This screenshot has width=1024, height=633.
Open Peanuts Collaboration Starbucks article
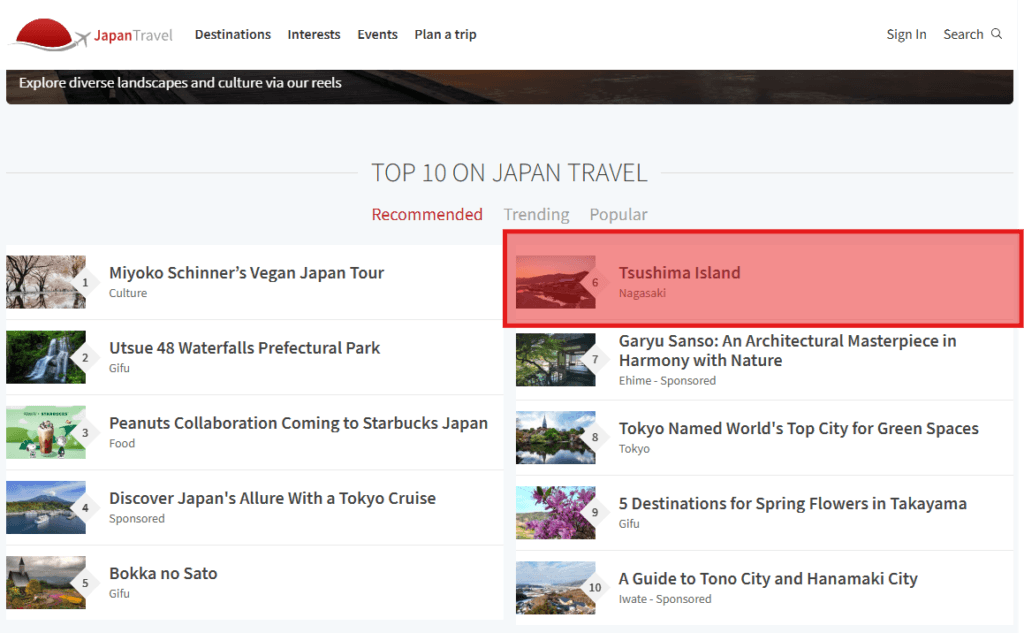(x=298, y=423)
